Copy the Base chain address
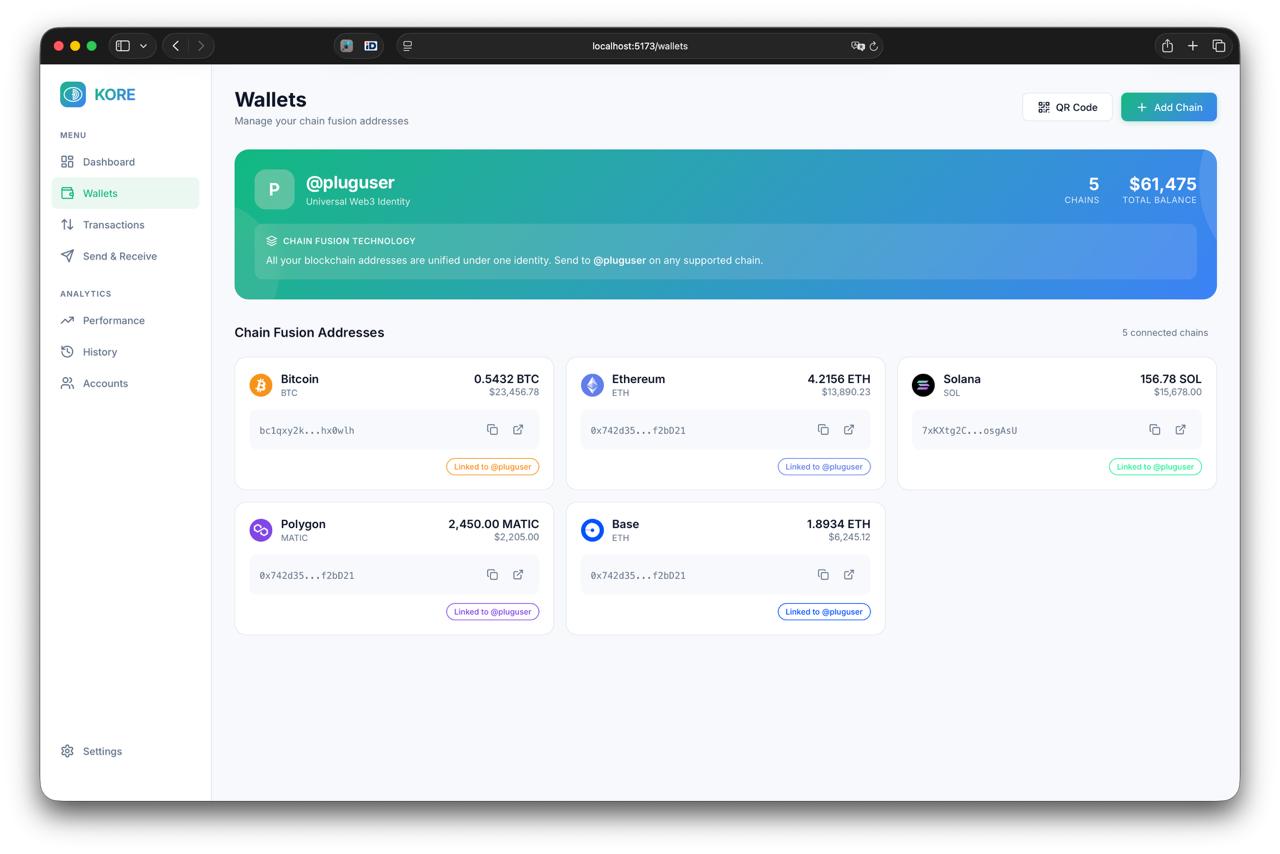 tap(823, 575)
